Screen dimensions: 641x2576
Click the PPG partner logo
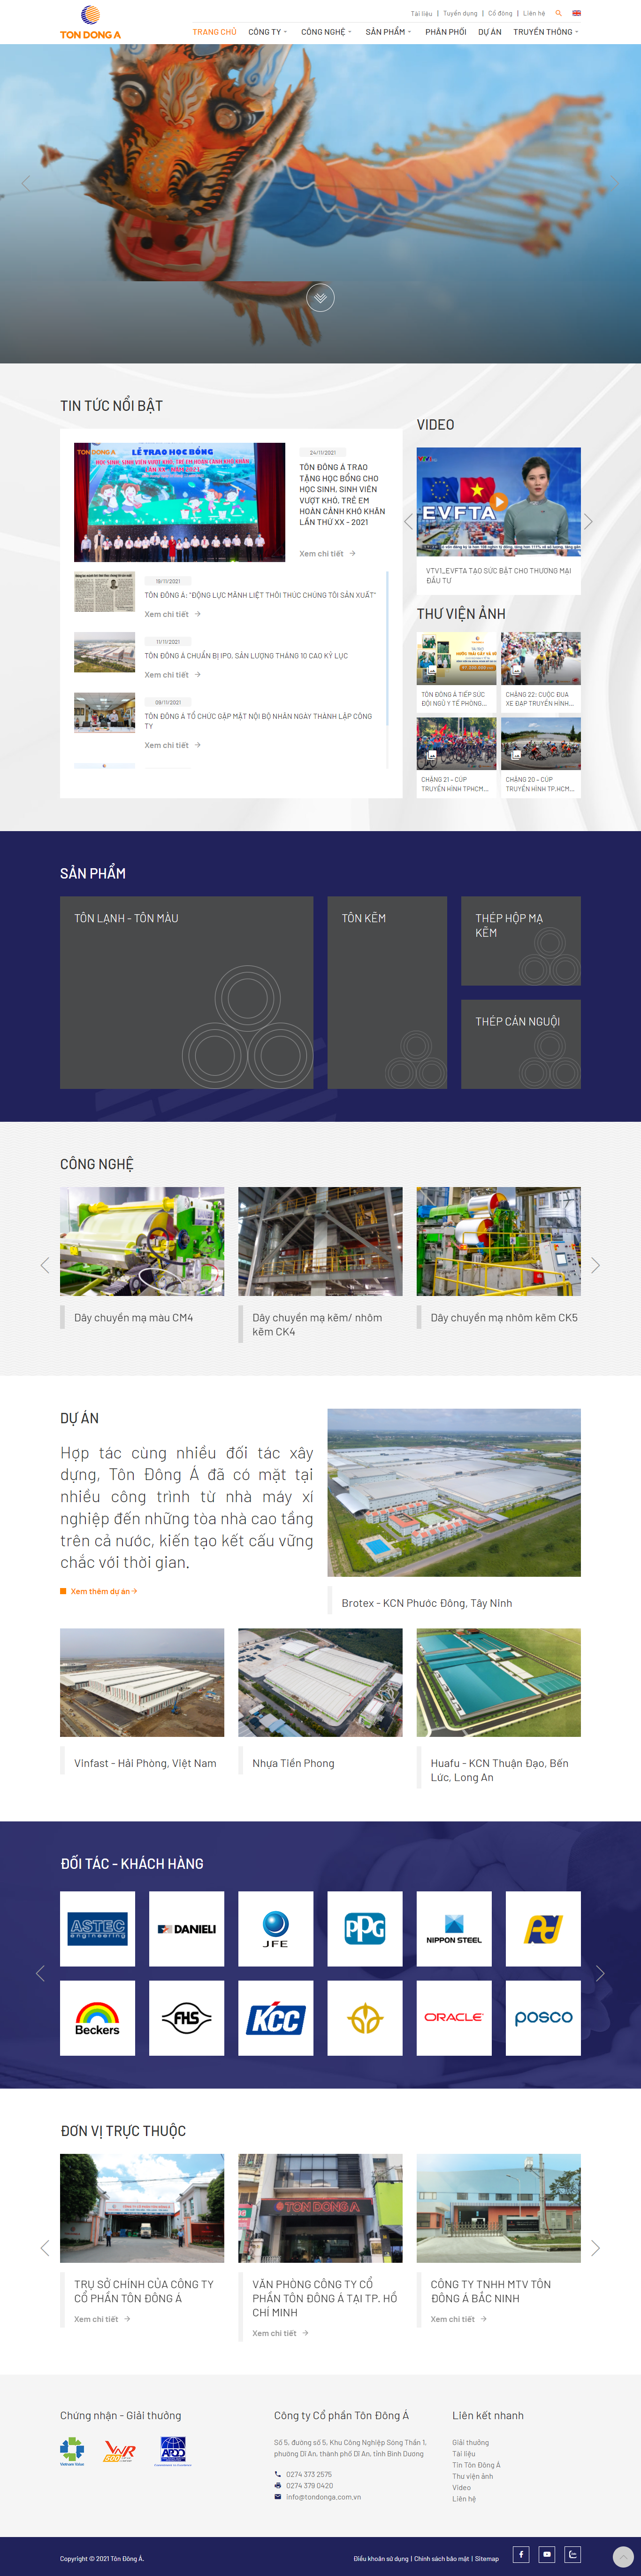(365, 1928)
